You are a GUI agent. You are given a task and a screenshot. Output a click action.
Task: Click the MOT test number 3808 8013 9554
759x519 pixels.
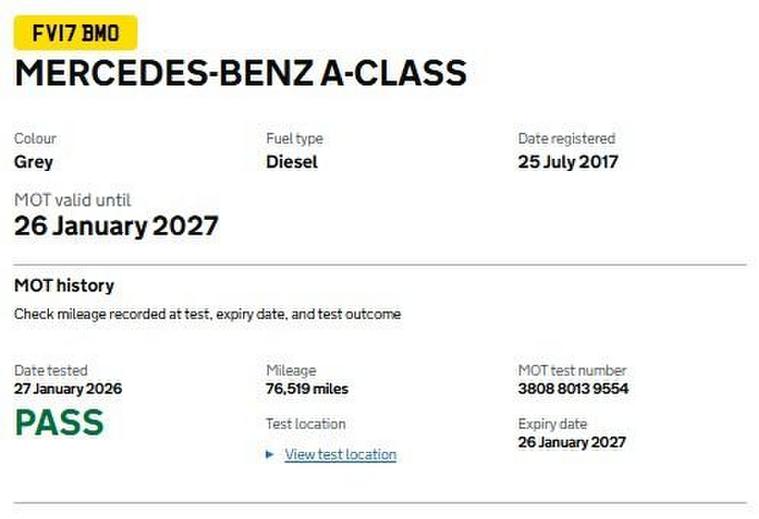pos(573,388)
